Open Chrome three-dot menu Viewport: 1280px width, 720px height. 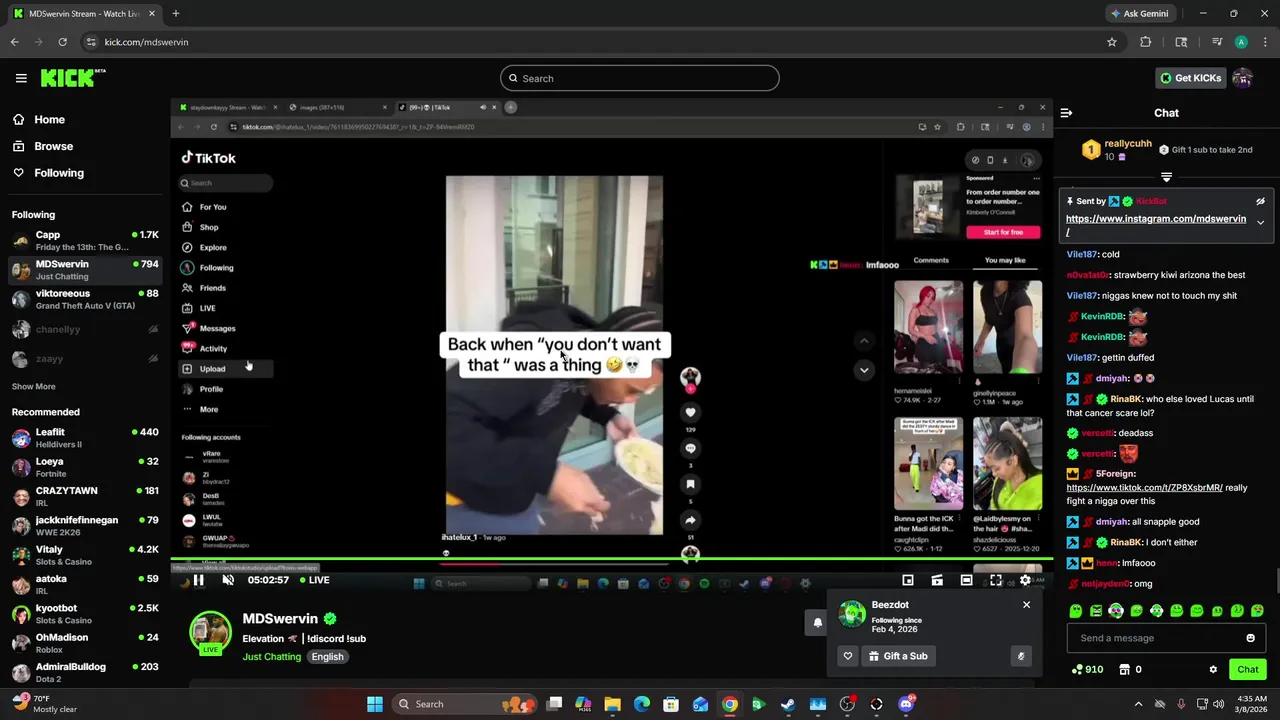tap(1264, 42)
